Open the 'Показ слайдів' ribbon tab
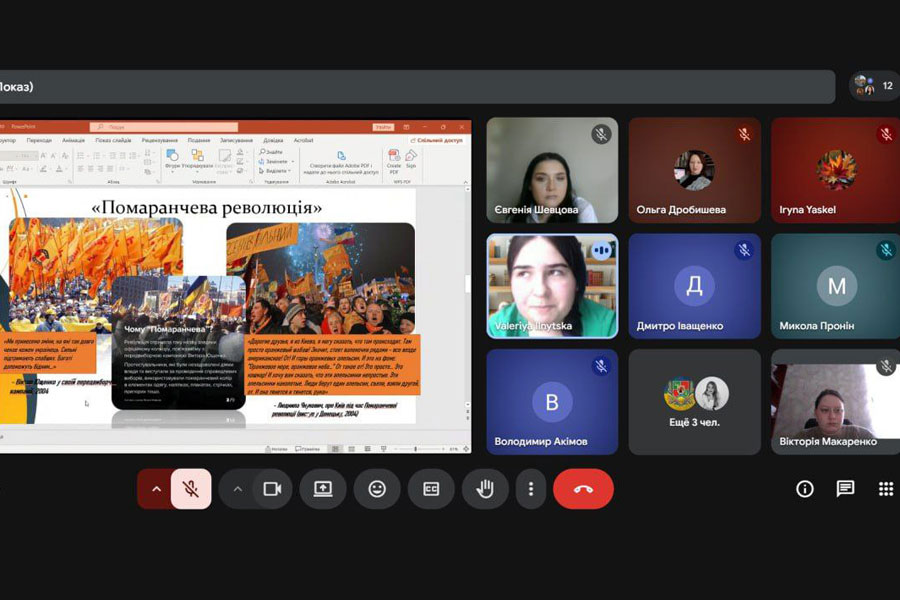This screenshot has width=900, height=600. (112, 141)
